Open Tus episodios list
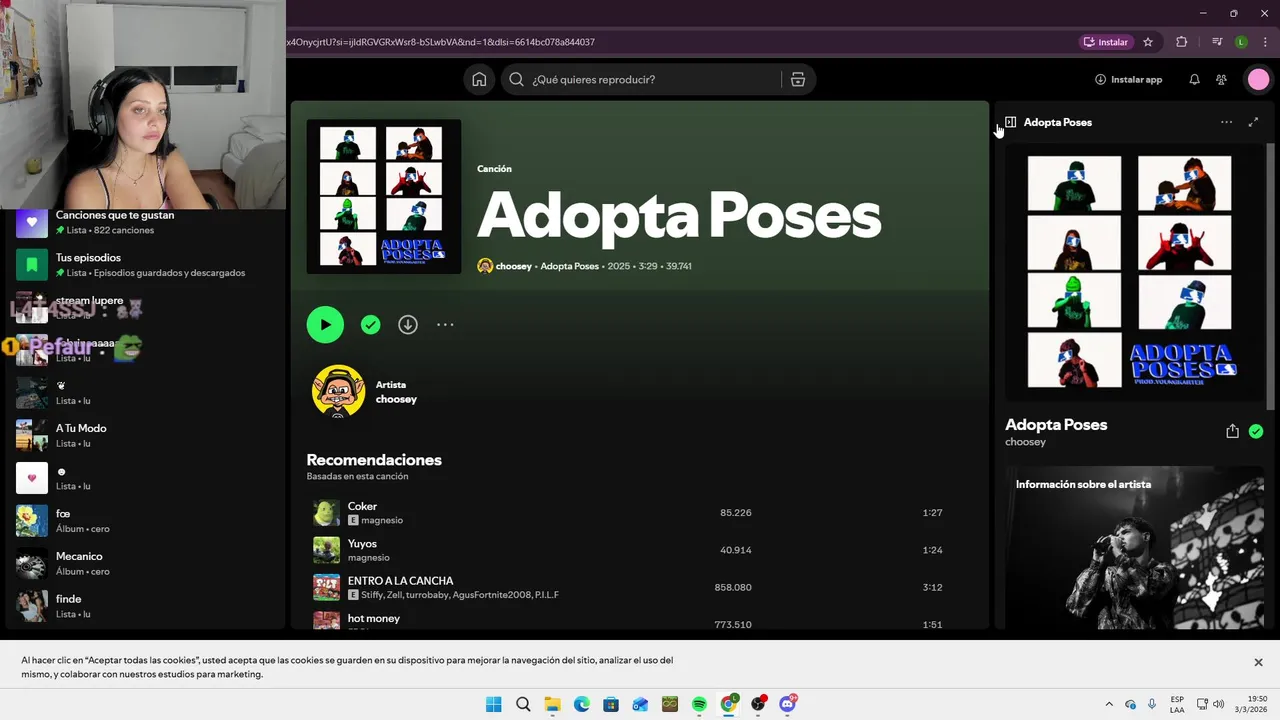The width and height of the screenshot is (1280, 720). click(145, 265)
